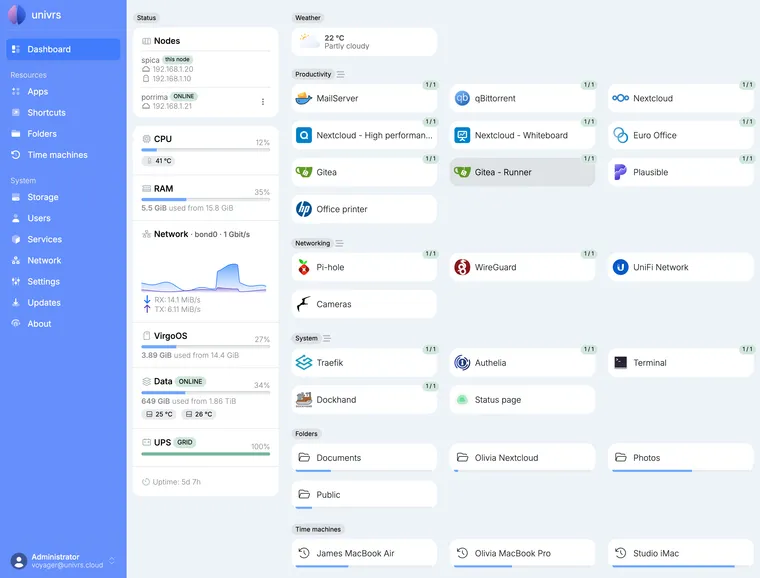Toggle the System group menu icon
The width and height of the screenshot is (760, 578).
tap(327, 338)
